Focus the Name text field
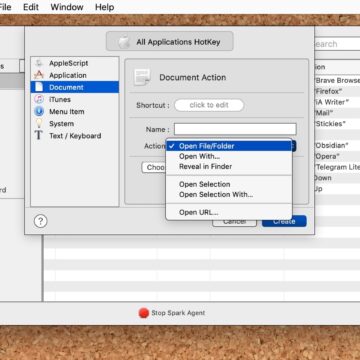360x360 pixels. (x=235, y=129)
